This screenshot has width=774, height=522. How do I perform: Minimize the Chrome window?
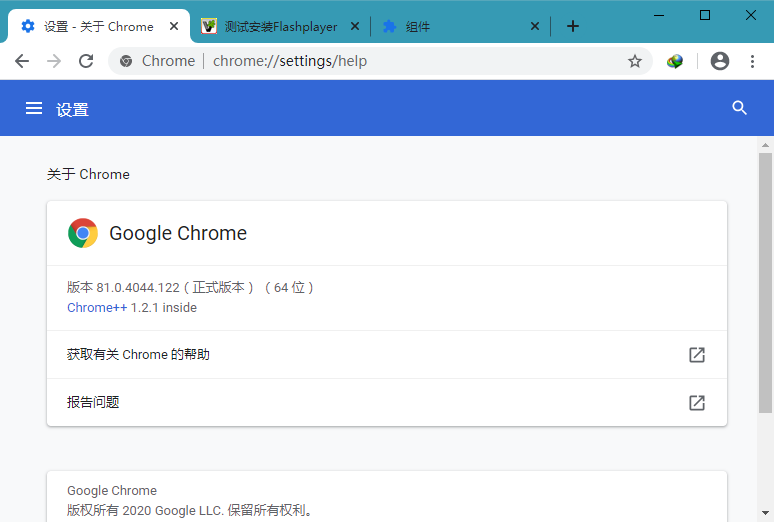(658, 15)
